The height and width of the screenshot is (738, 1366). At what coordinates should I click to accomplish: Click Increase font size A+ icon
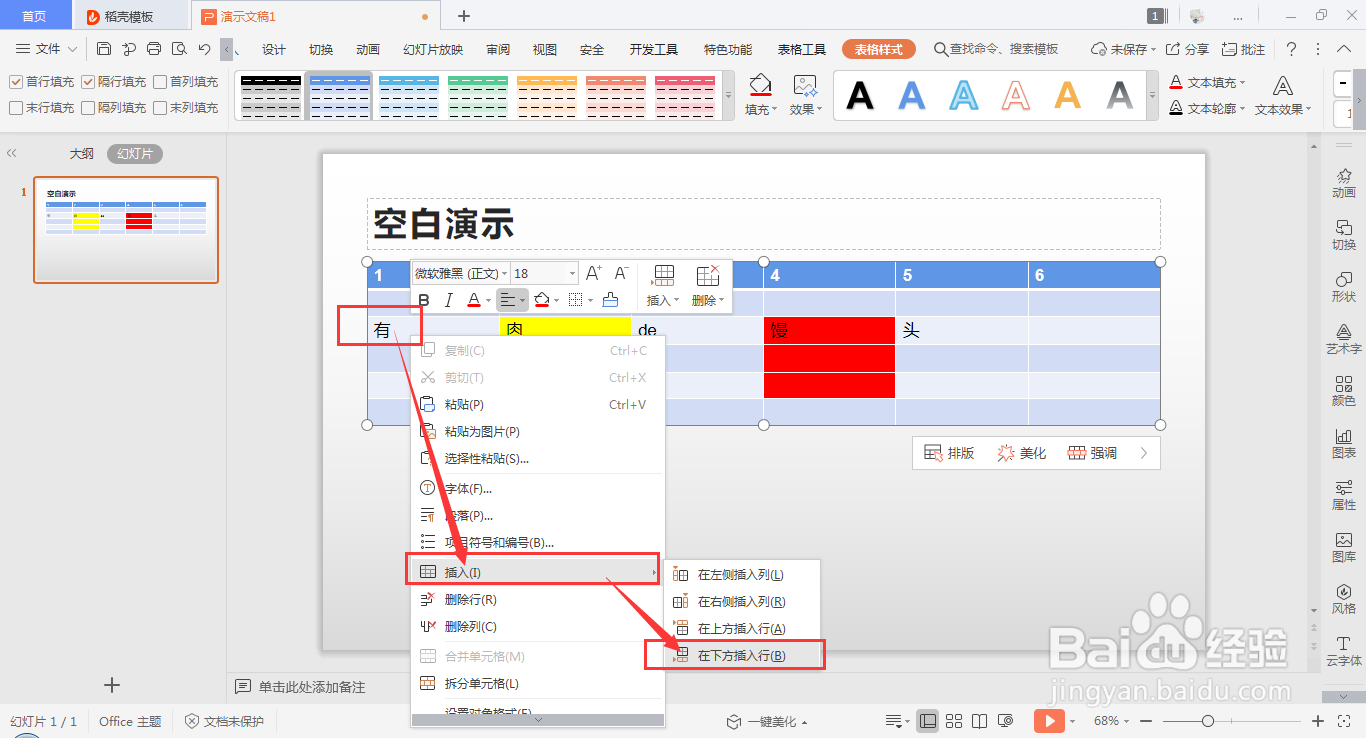click(x=594, y=273)
